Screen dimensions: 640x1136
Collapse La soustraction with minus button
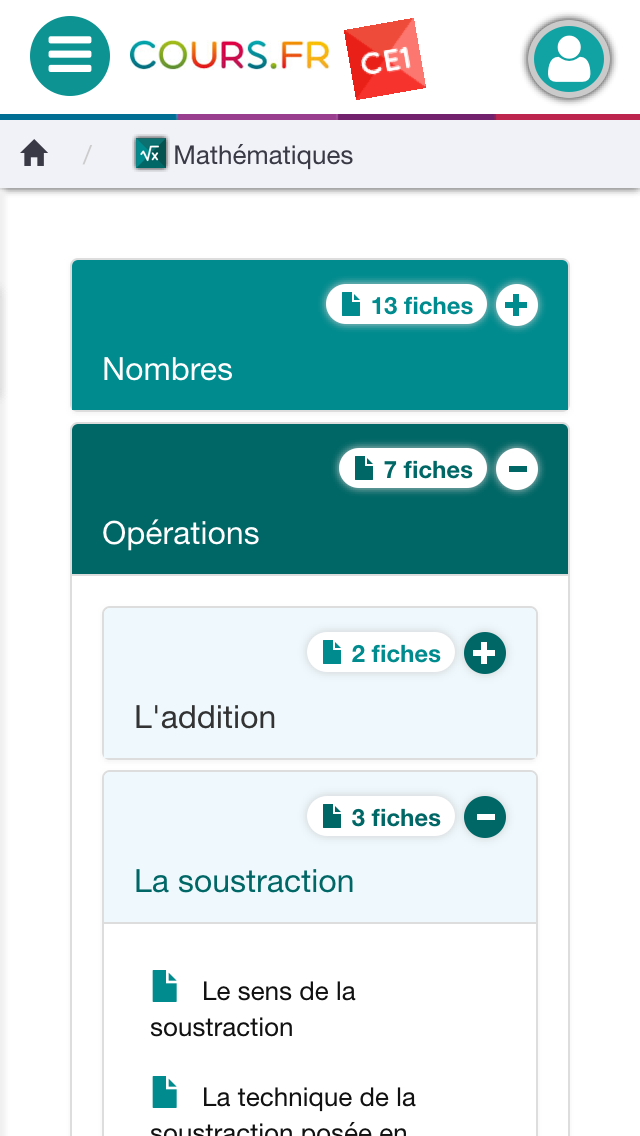coord(485,817)
